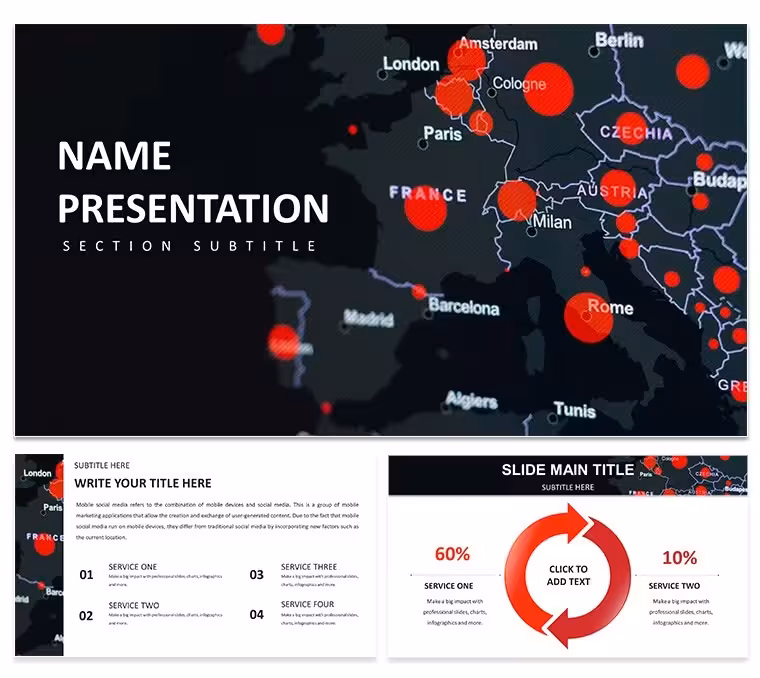760x678 pixels.
Task: Click the 'Barcelona' city label
Action: point(464,307)
